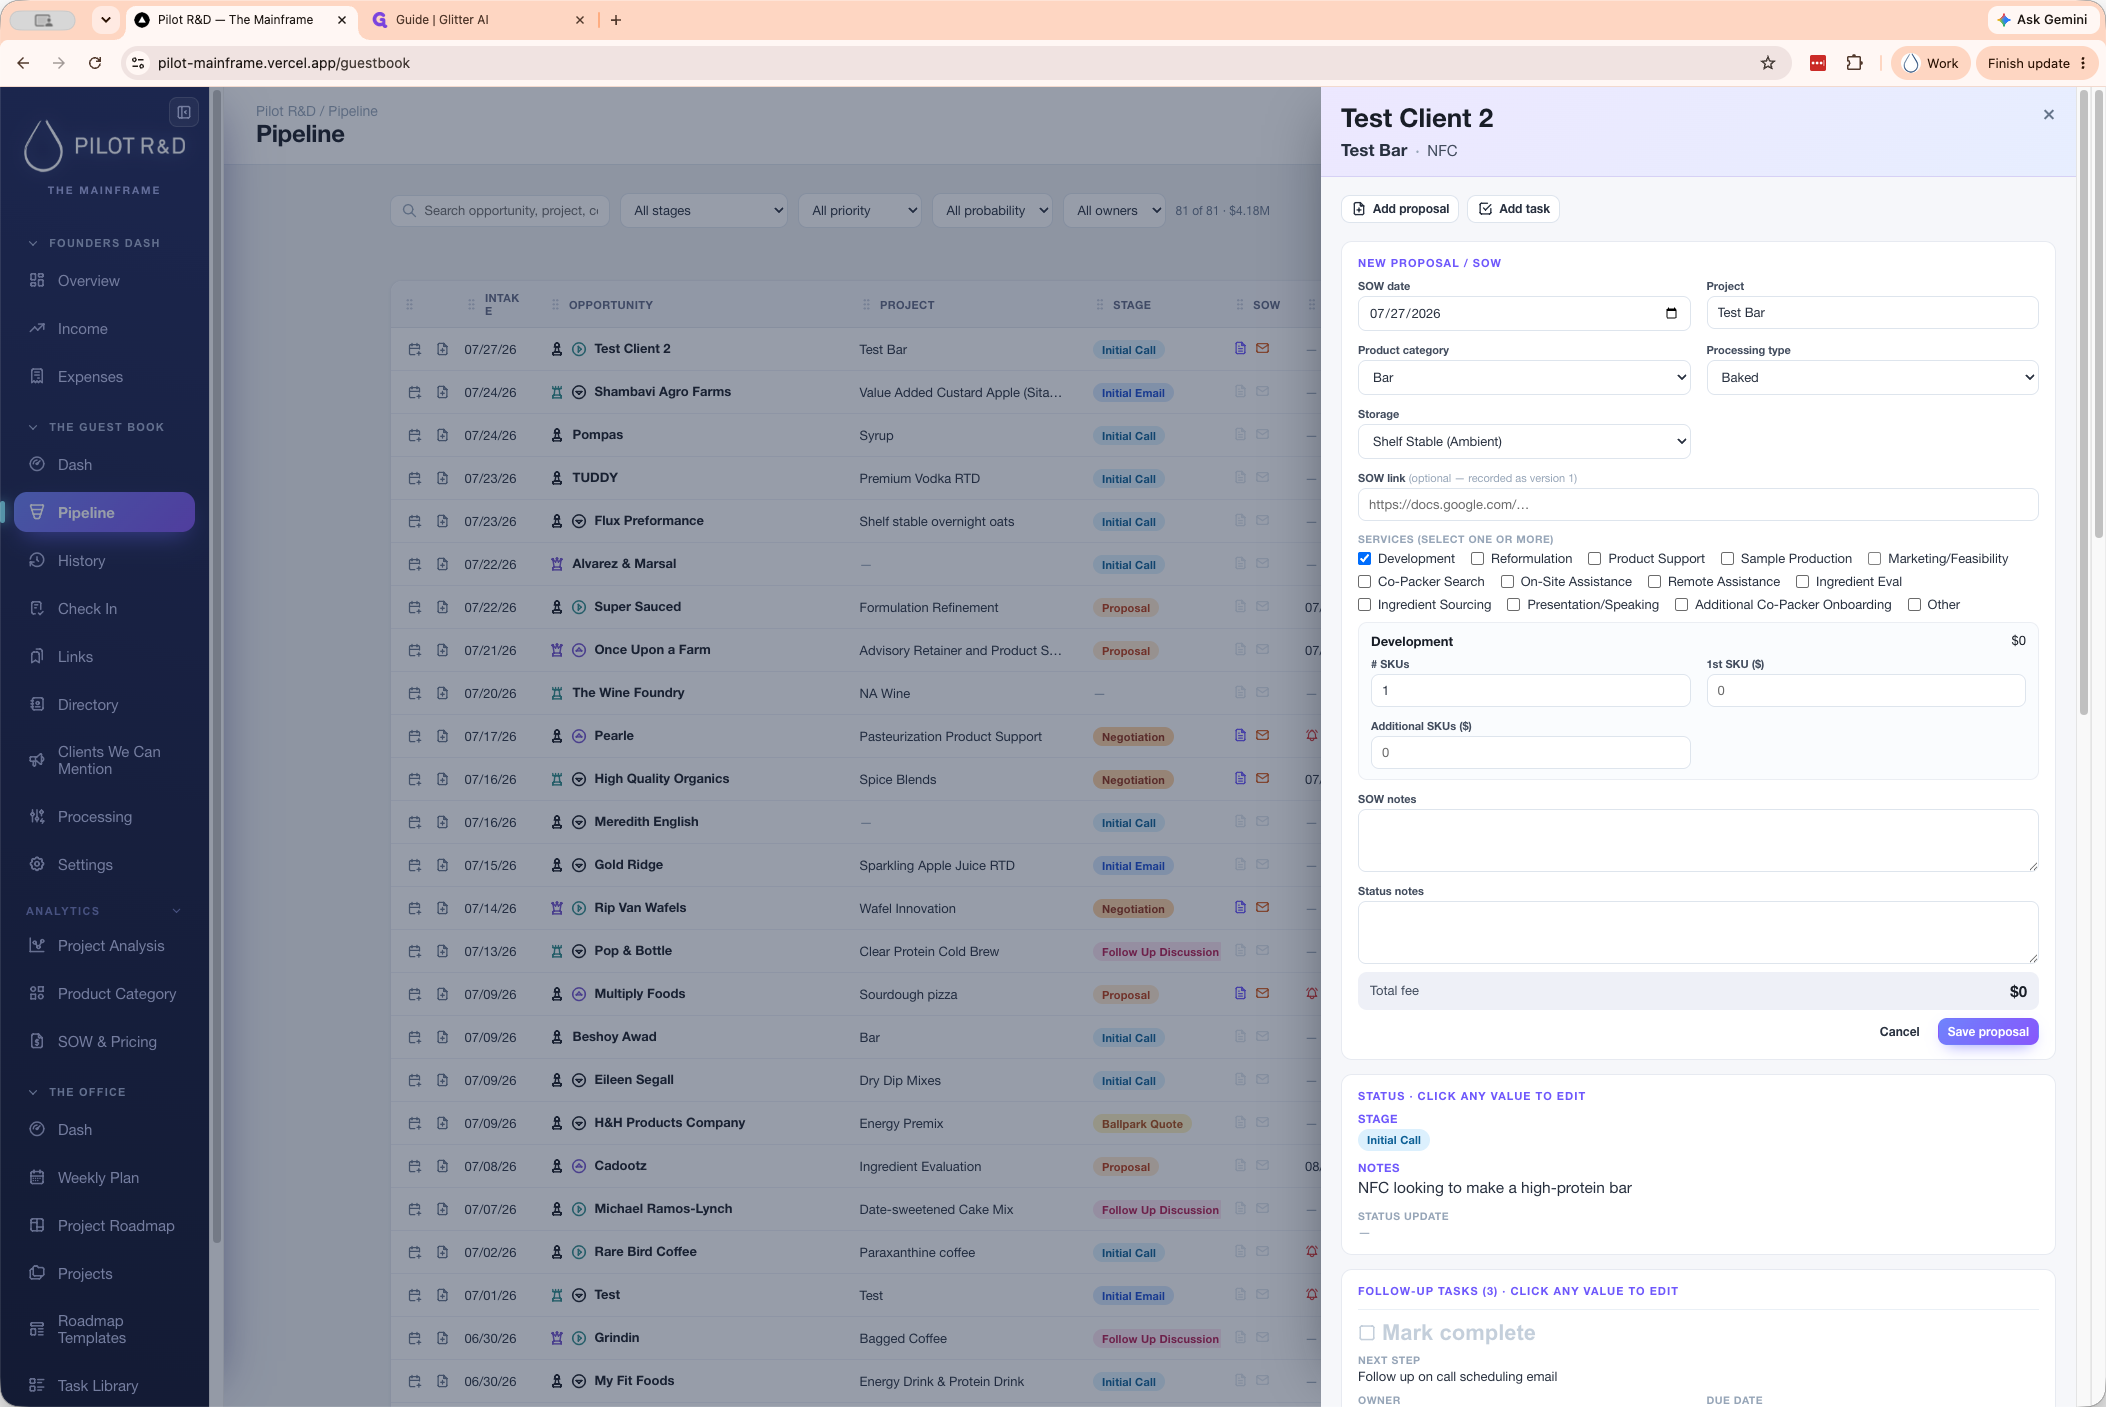Collapse The Guest Book section
The height and width of the screenshot is (1407, 2106).
pos(33,427)
